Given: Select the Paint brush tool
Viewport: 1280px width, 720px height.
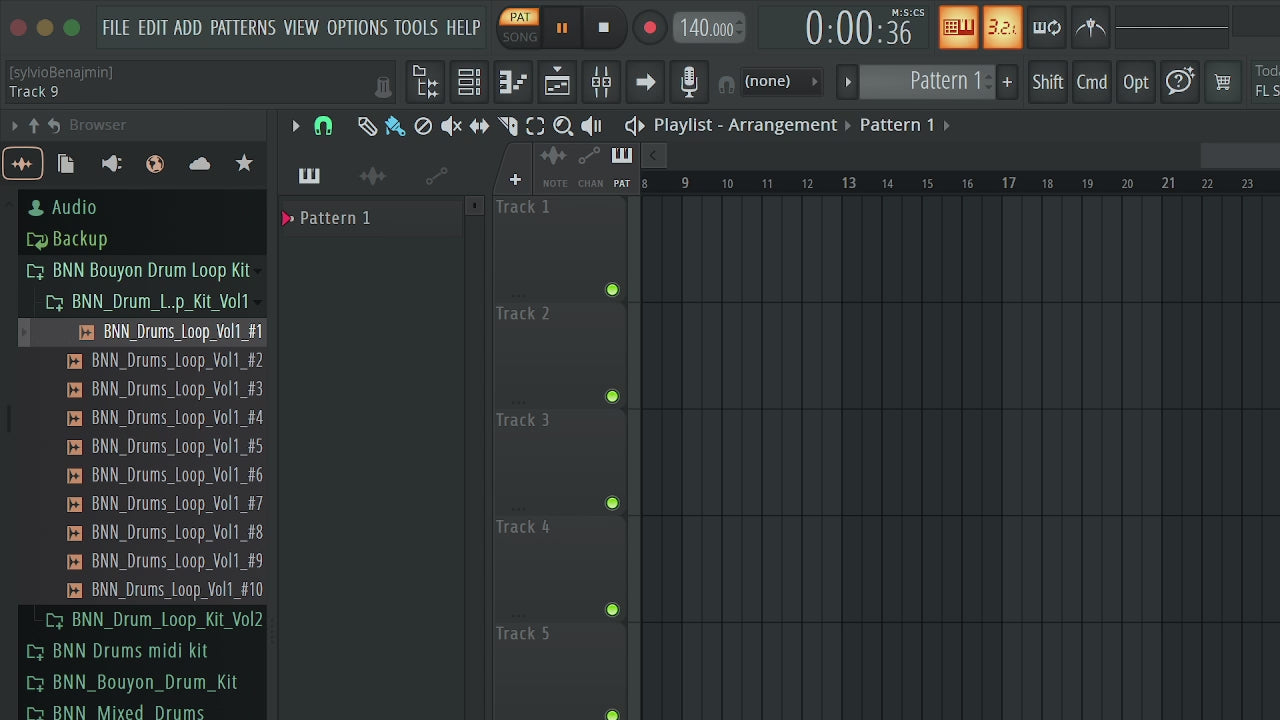Looking at the screenshot, I should point(395,126).
